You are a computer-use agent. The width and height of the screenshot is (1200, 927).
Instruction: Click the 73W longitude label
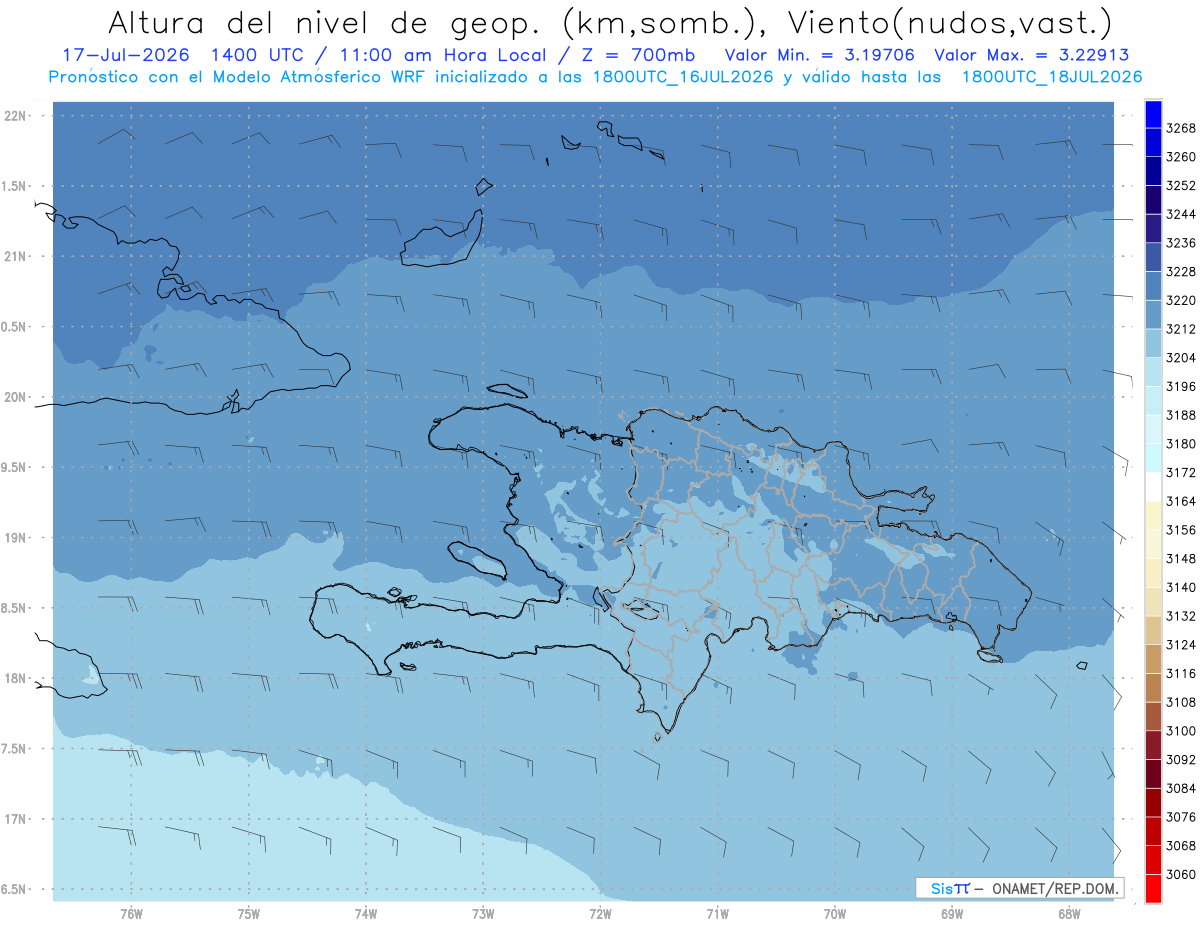click(483, 913)
